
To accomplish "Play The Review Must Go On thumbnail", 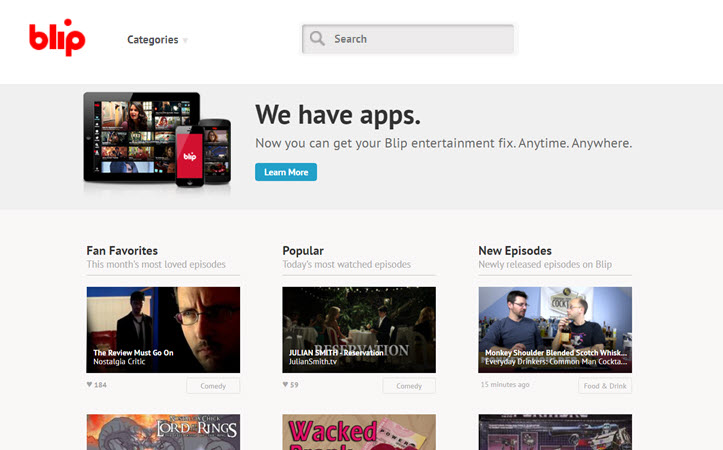I will coord(163,330).
